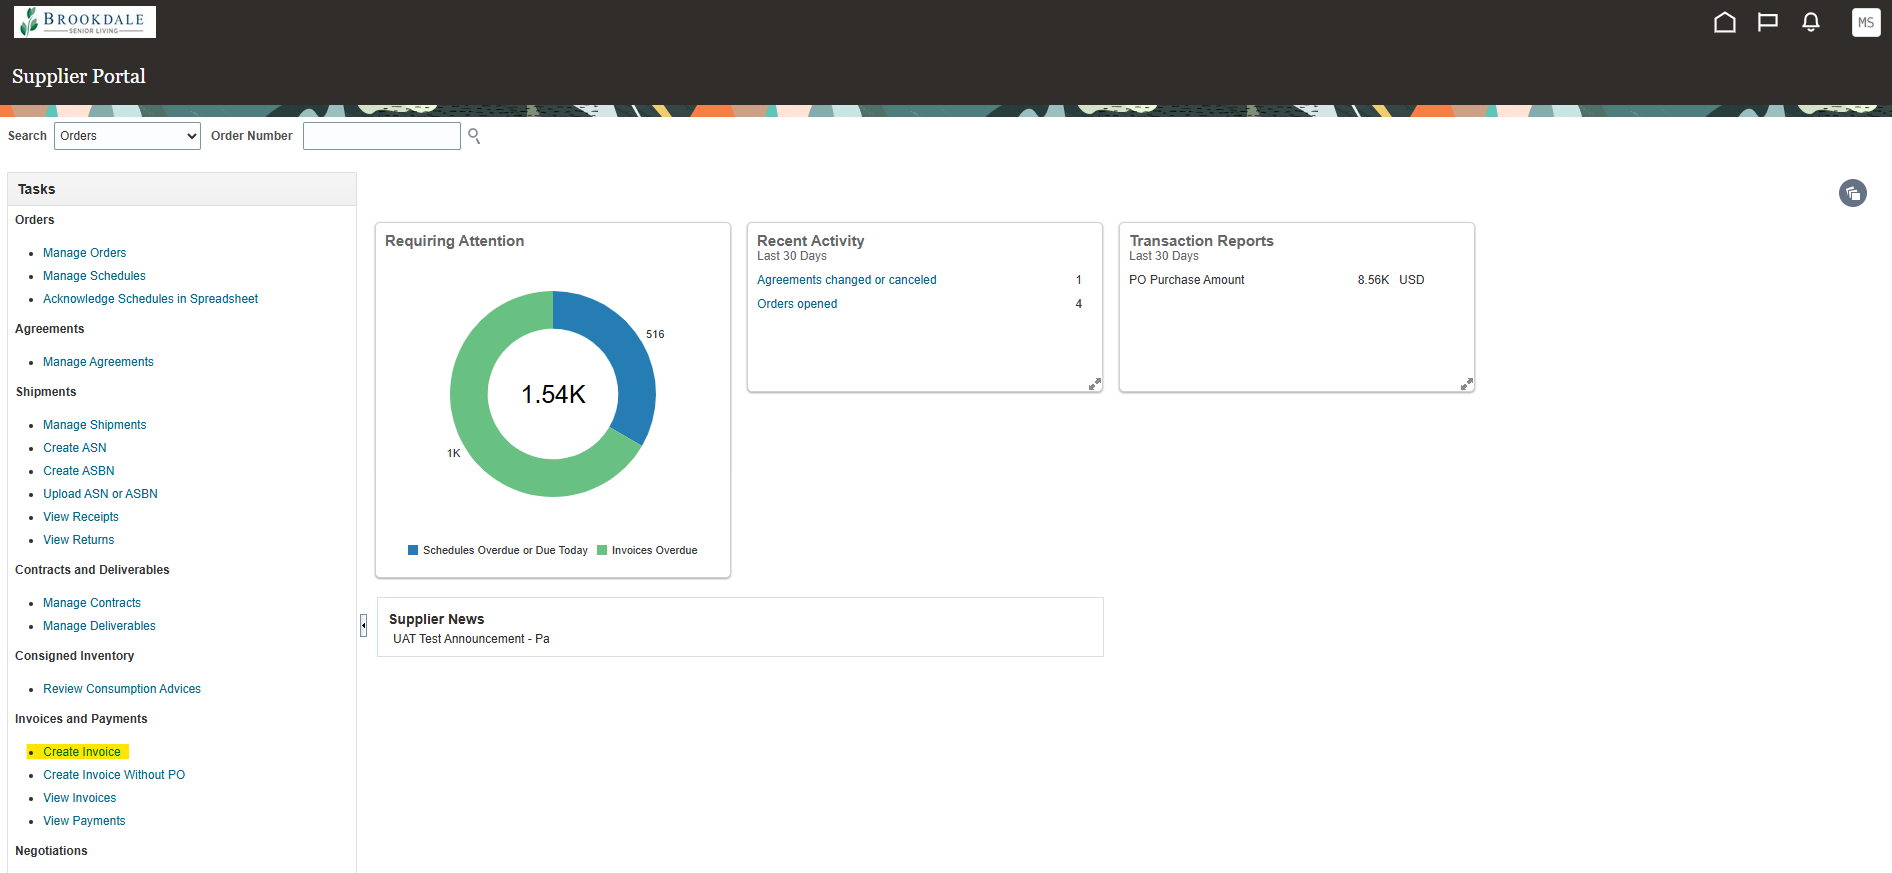Click the highlighted Create Invoice link
The width and height of the screenshot is (1892, 873).
82,752
